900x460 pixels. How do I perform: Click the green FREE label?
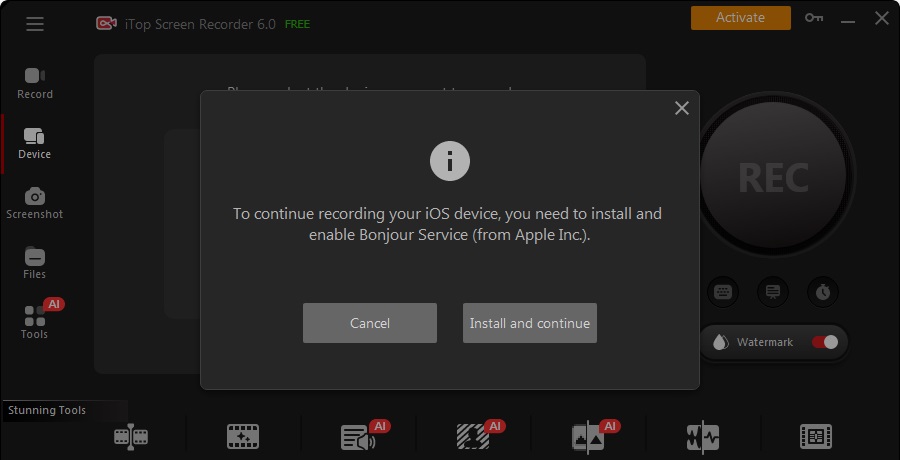coord(297,24)
